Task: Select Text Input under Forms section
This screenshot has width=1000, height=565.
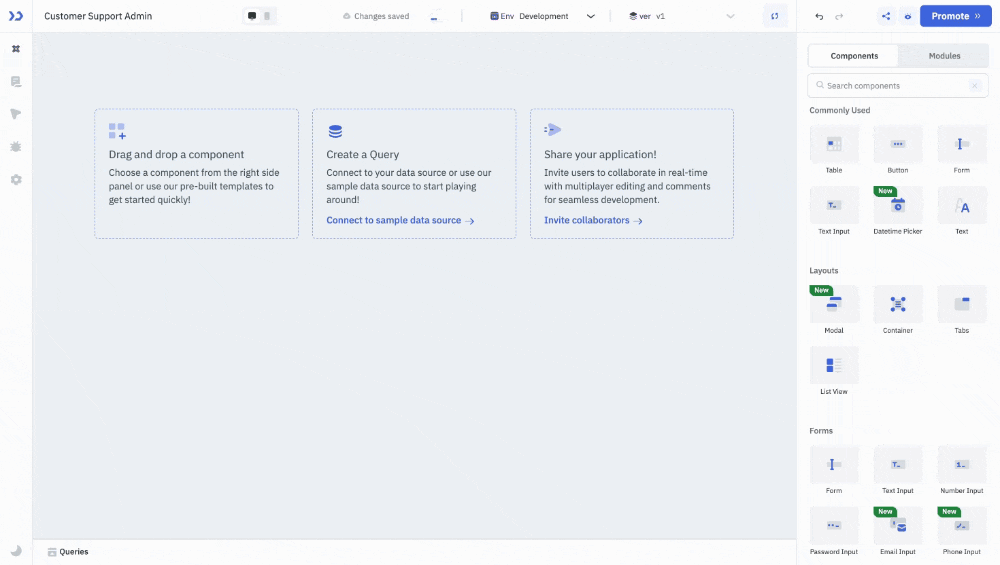Action: pyautogui.click(x=897, y=470)
